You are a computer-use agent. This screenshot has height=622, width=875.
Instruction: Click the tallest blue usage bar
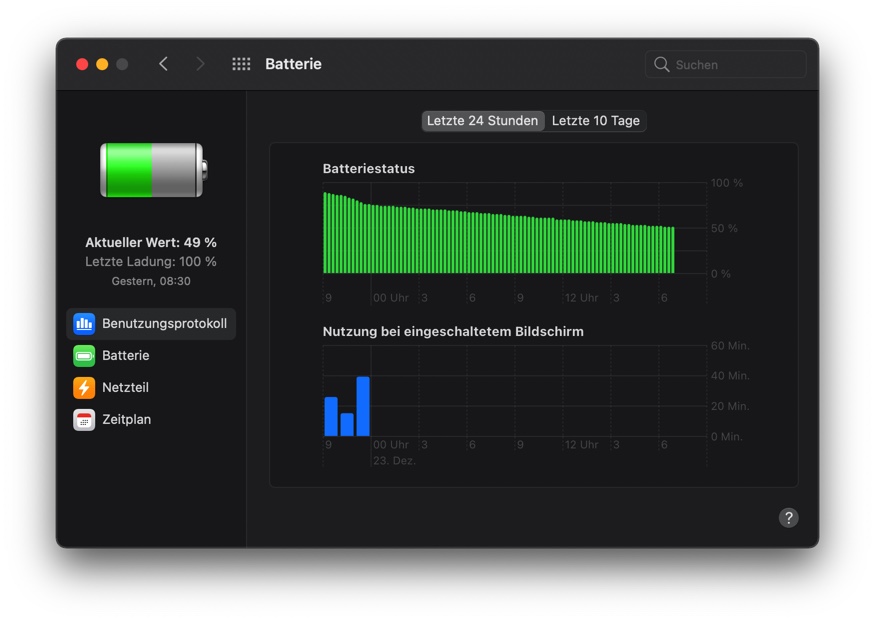click(x=363, y=406)
